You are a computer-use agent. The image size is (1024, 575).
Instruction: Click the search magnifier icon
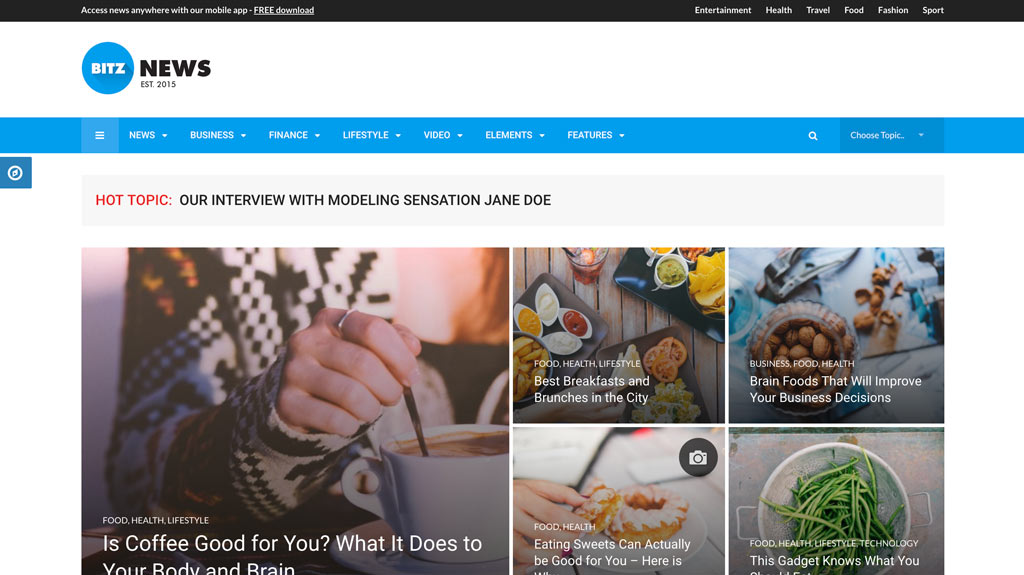[x=812, y=136]
